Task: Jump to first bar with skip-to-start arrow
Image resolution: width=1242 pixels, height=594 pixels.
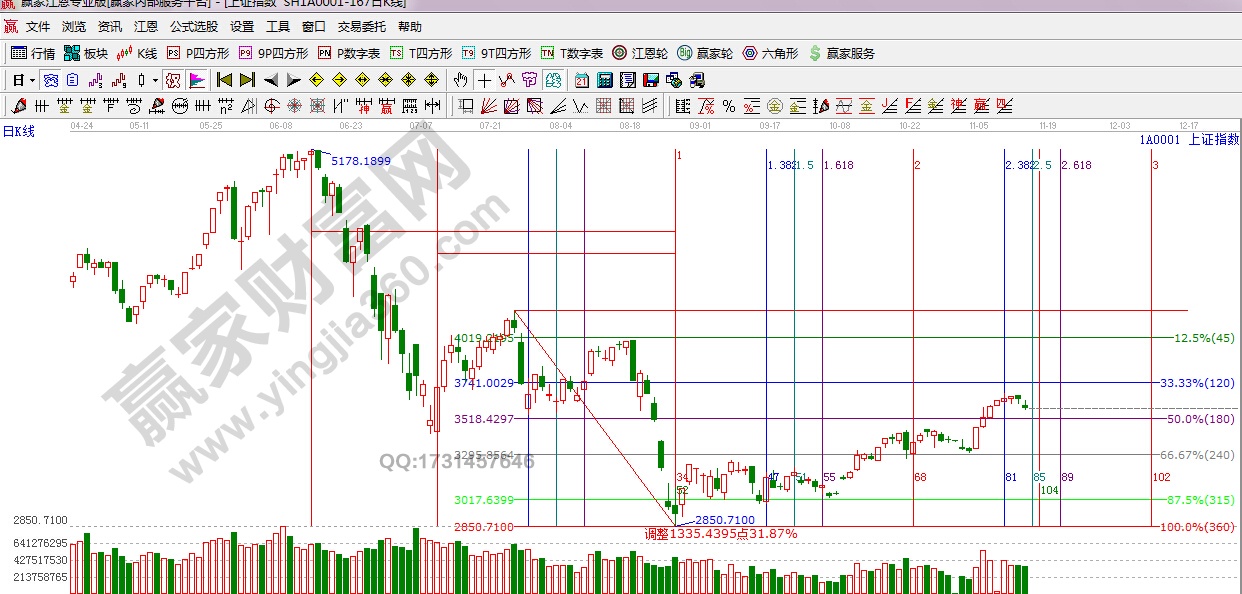Action: (224, 80)
